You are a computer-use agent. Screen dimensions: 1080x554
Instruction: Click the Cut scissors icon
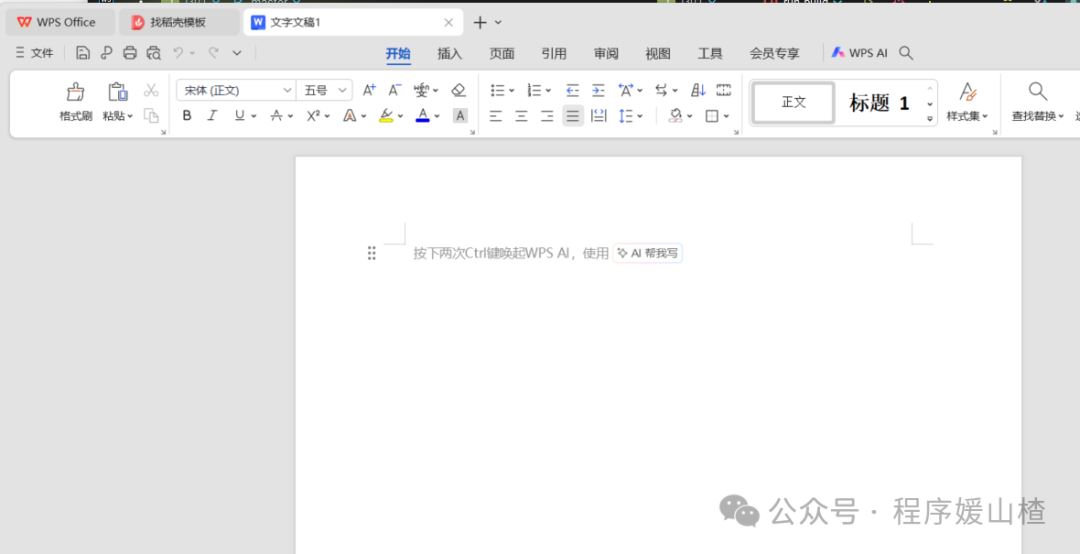[151, 90]
